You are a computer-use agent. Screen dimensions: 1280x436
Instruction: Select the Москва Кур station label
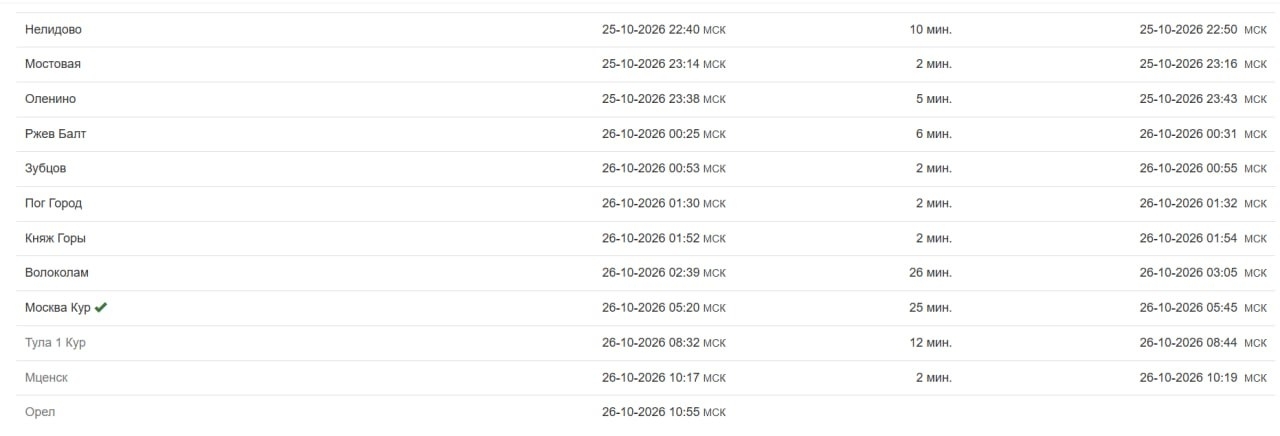click(x=58, y=308)
